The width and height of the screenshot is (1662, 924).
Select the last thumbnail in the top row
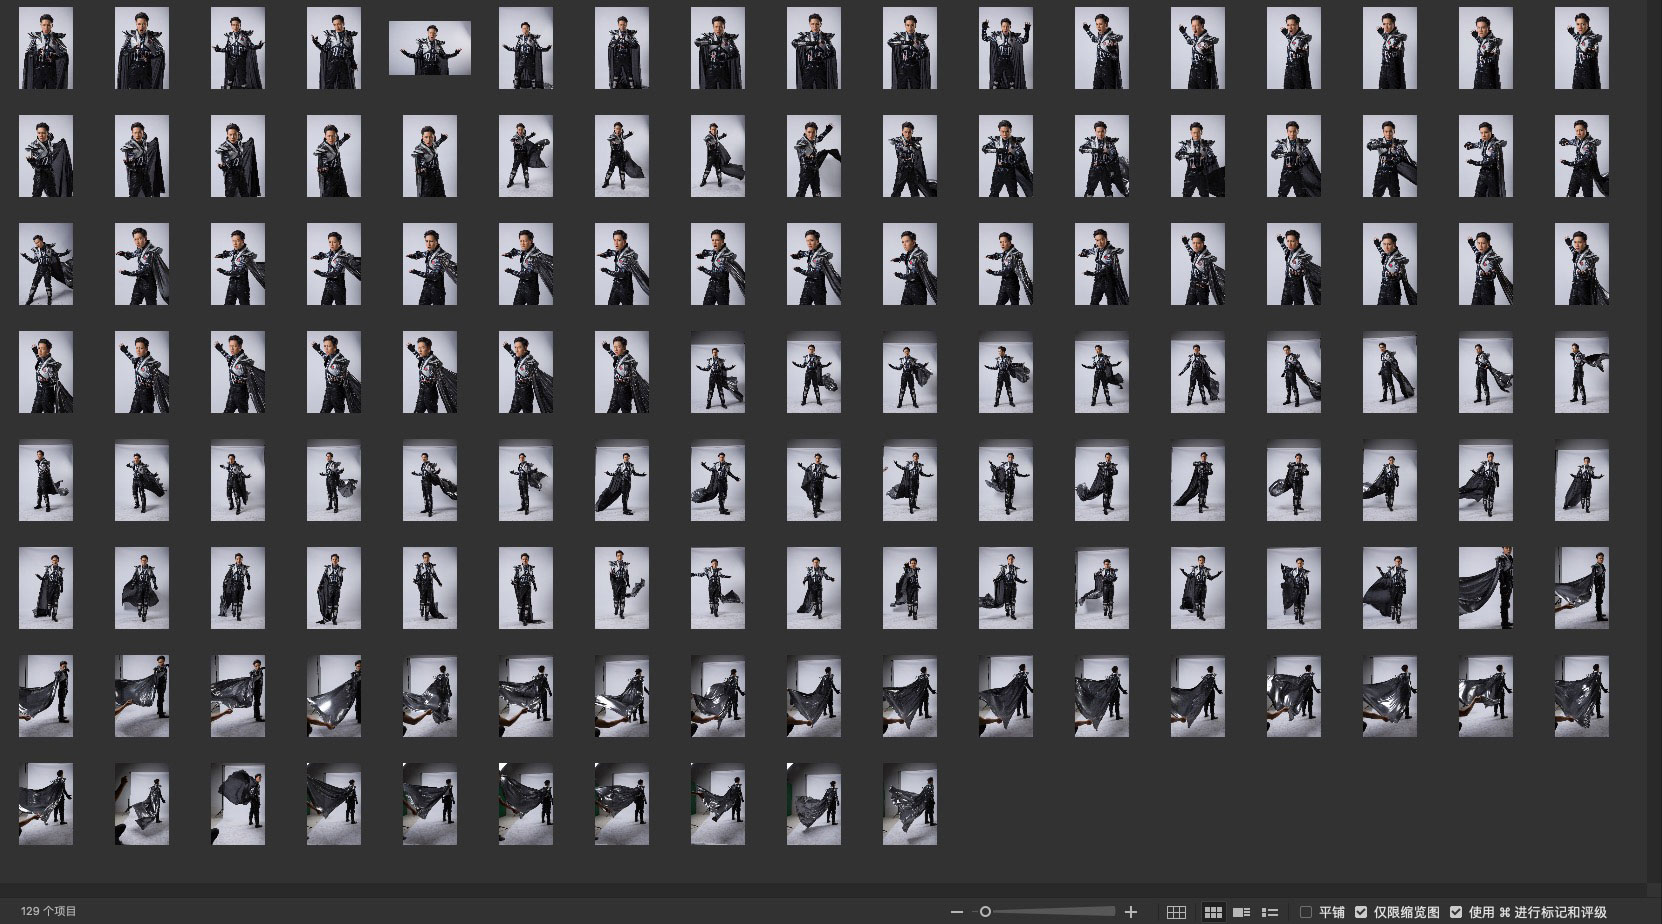[1581, 48]
